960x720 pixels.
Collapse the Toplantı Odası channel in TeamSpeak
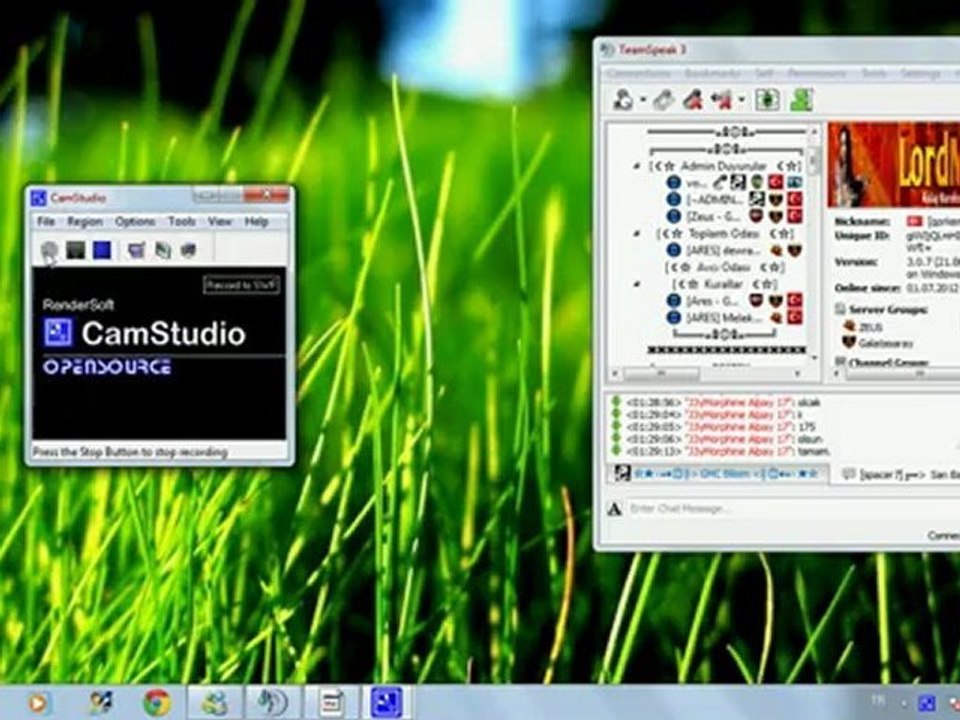(637, 233)
